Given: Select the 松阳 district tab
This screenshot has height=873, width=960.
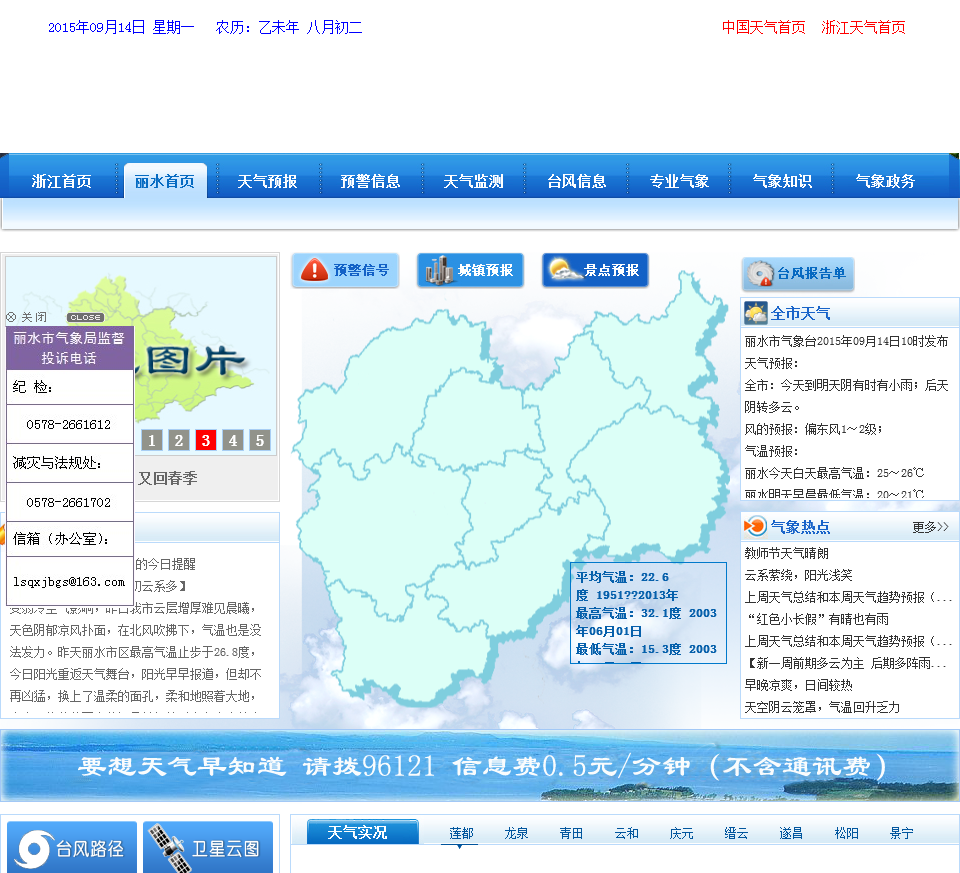Looking at the screenshot, I should coord(846,833).
